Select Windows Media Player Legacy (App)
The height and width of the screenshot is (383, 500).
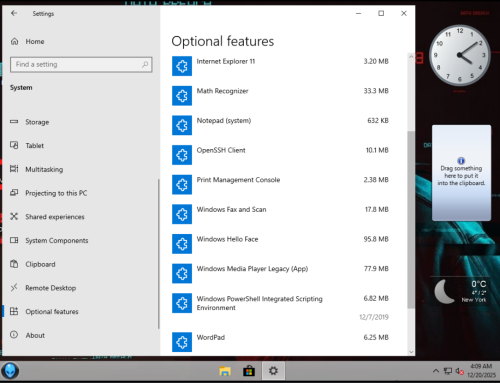(280, 273)
